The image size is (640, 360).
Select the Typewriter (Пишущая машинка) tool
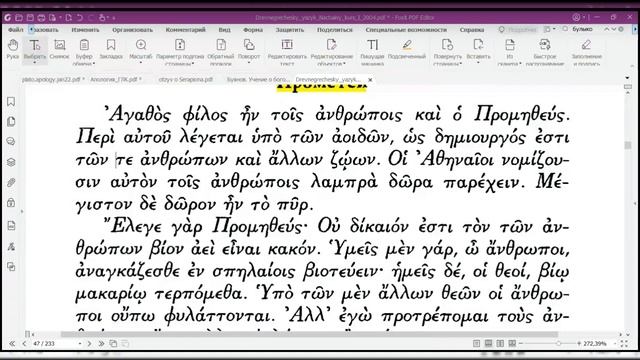(x=372, y=51)
